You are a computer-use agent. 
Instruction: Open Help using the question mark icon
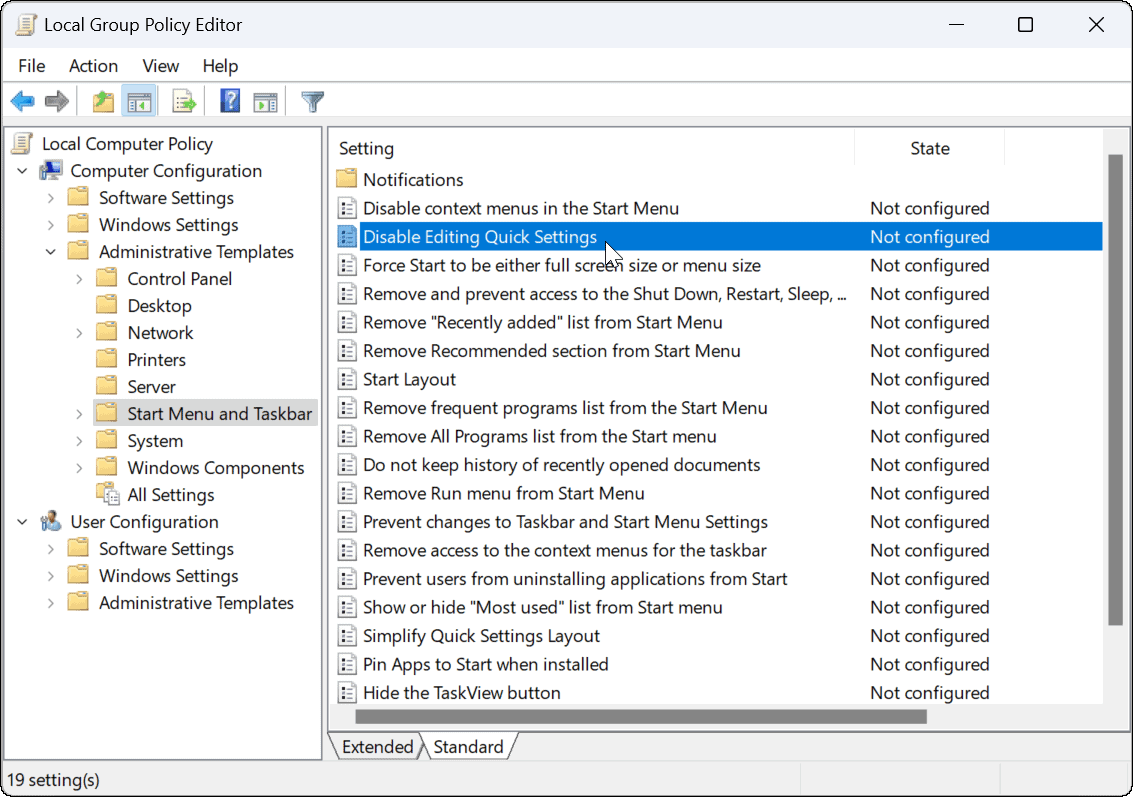[x=231, y=101]
